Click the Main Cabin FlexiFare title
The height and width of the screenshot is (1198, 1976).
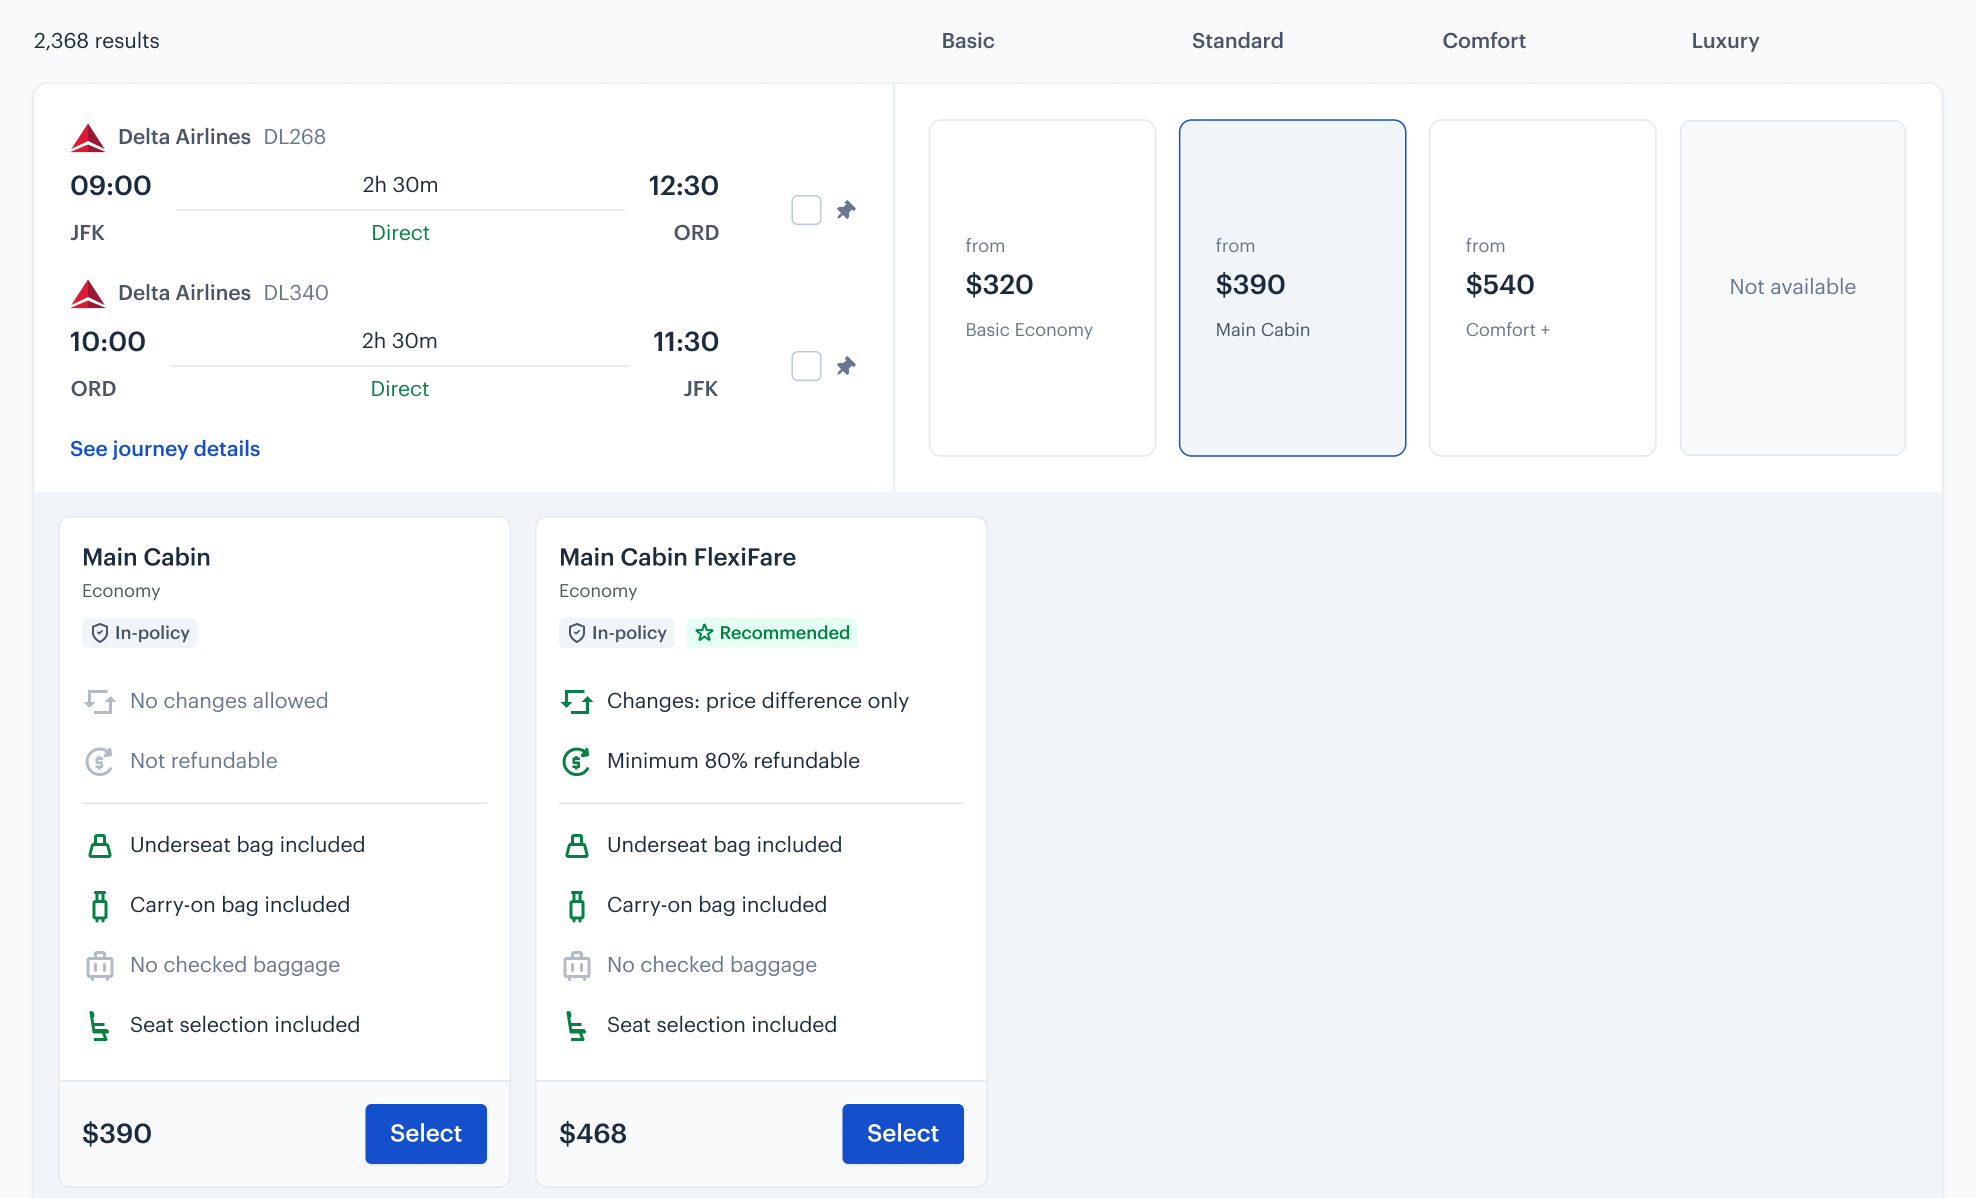677,557
